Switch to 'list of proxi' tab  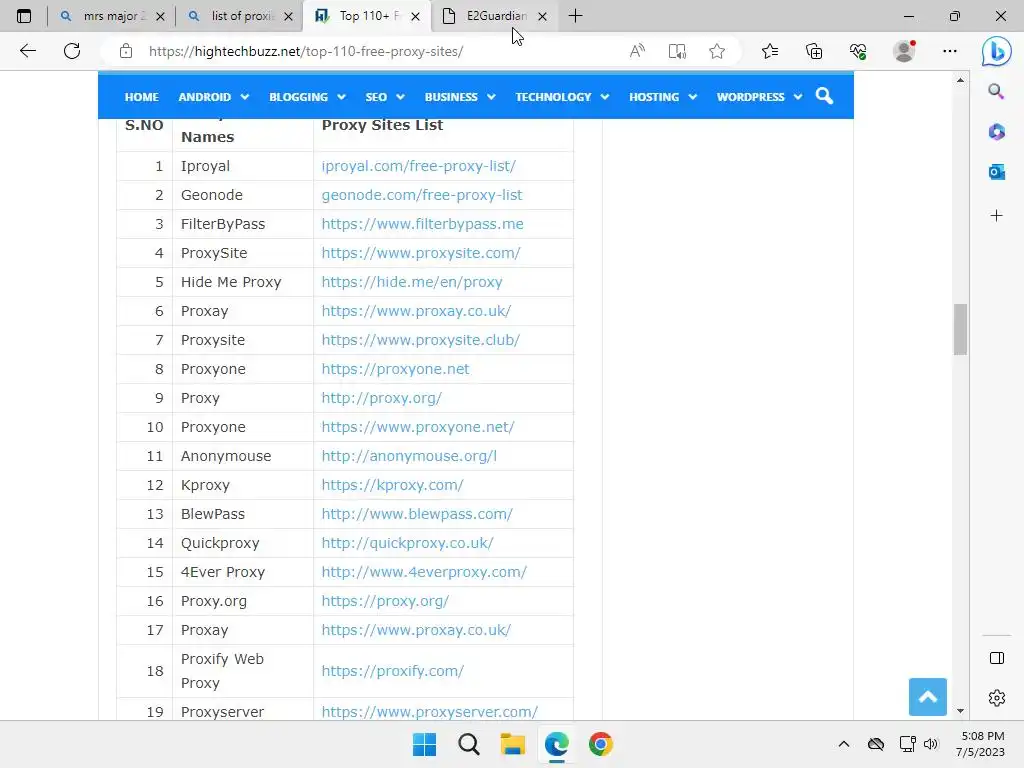point(240,16)
